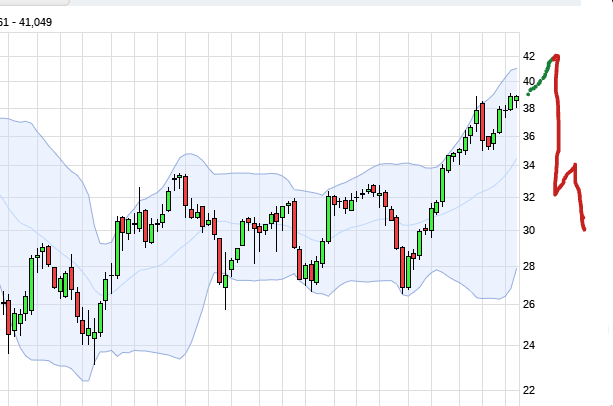Click the 38 price axis label
This screenshot has width=613, height=406.
(x=528, y=108)
